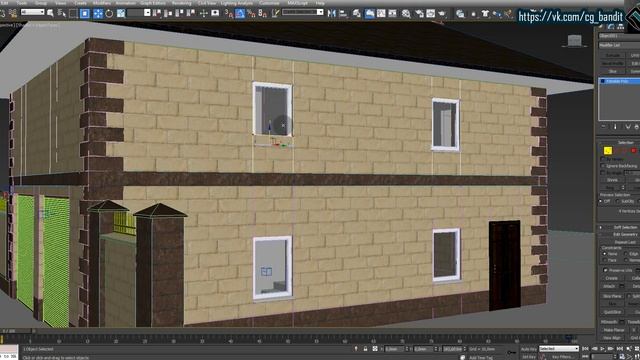Viewport: 640px width, 360px height.
Task: Click the Slice Plane button
Action: coord(611,296)
